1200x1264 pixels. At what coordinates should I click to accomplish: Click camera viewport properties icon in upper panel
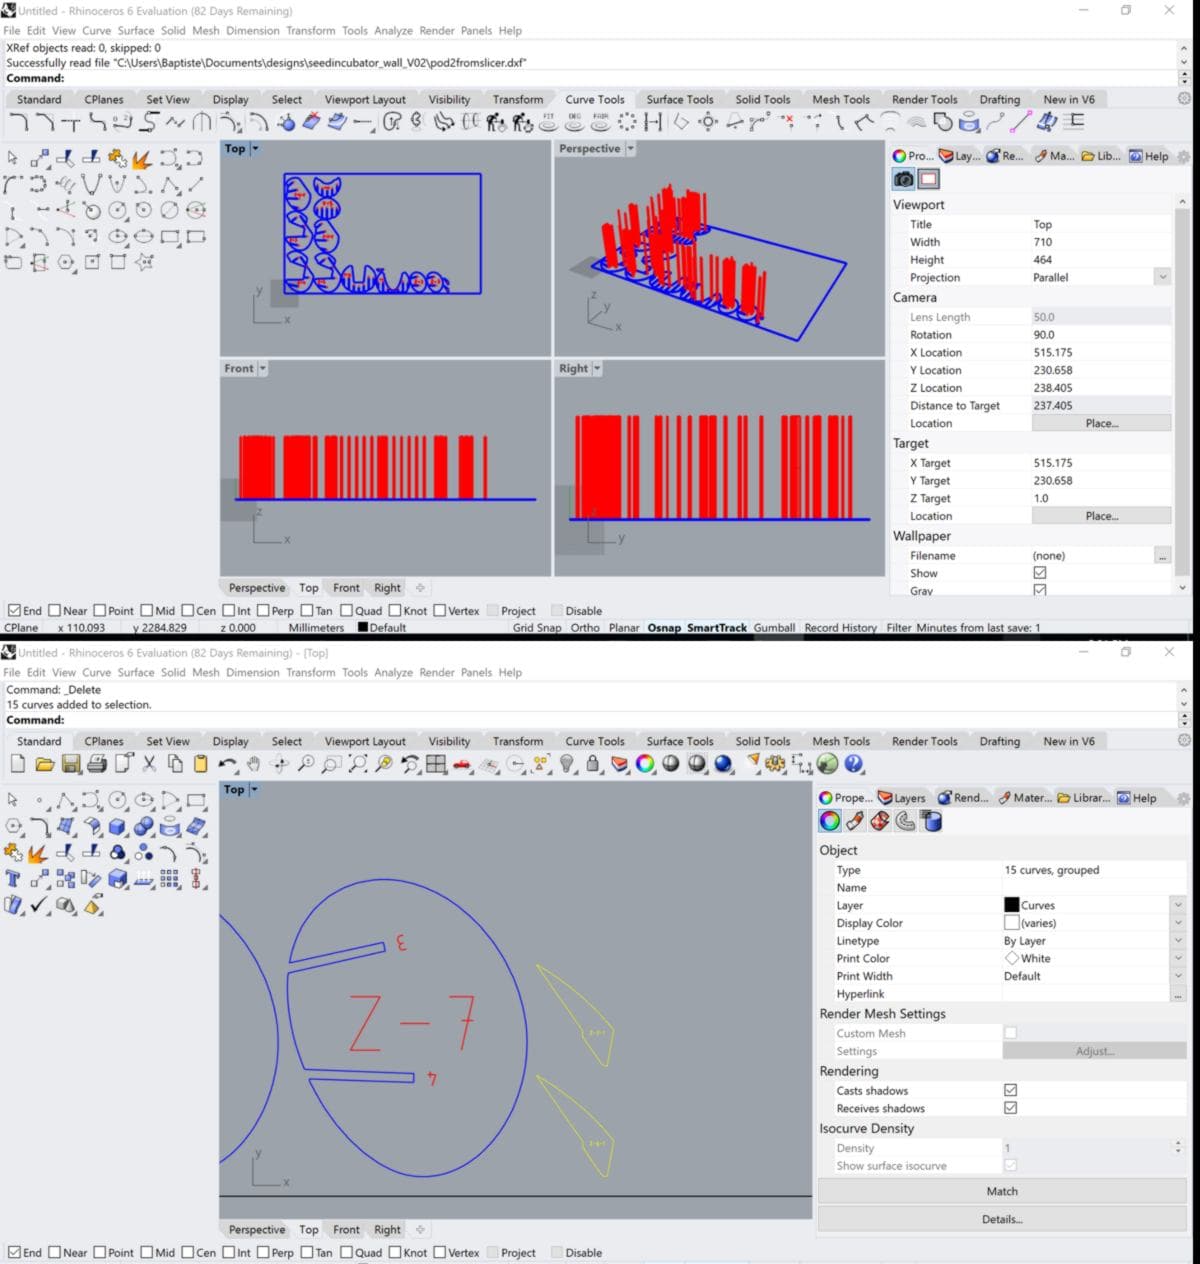tap(904, 179)
